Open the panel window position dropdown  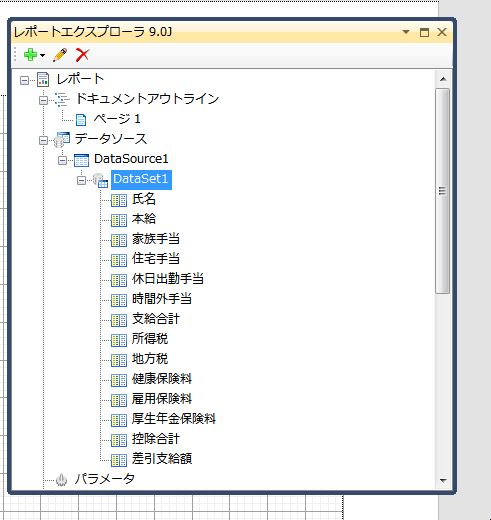(x=406, y=32)
